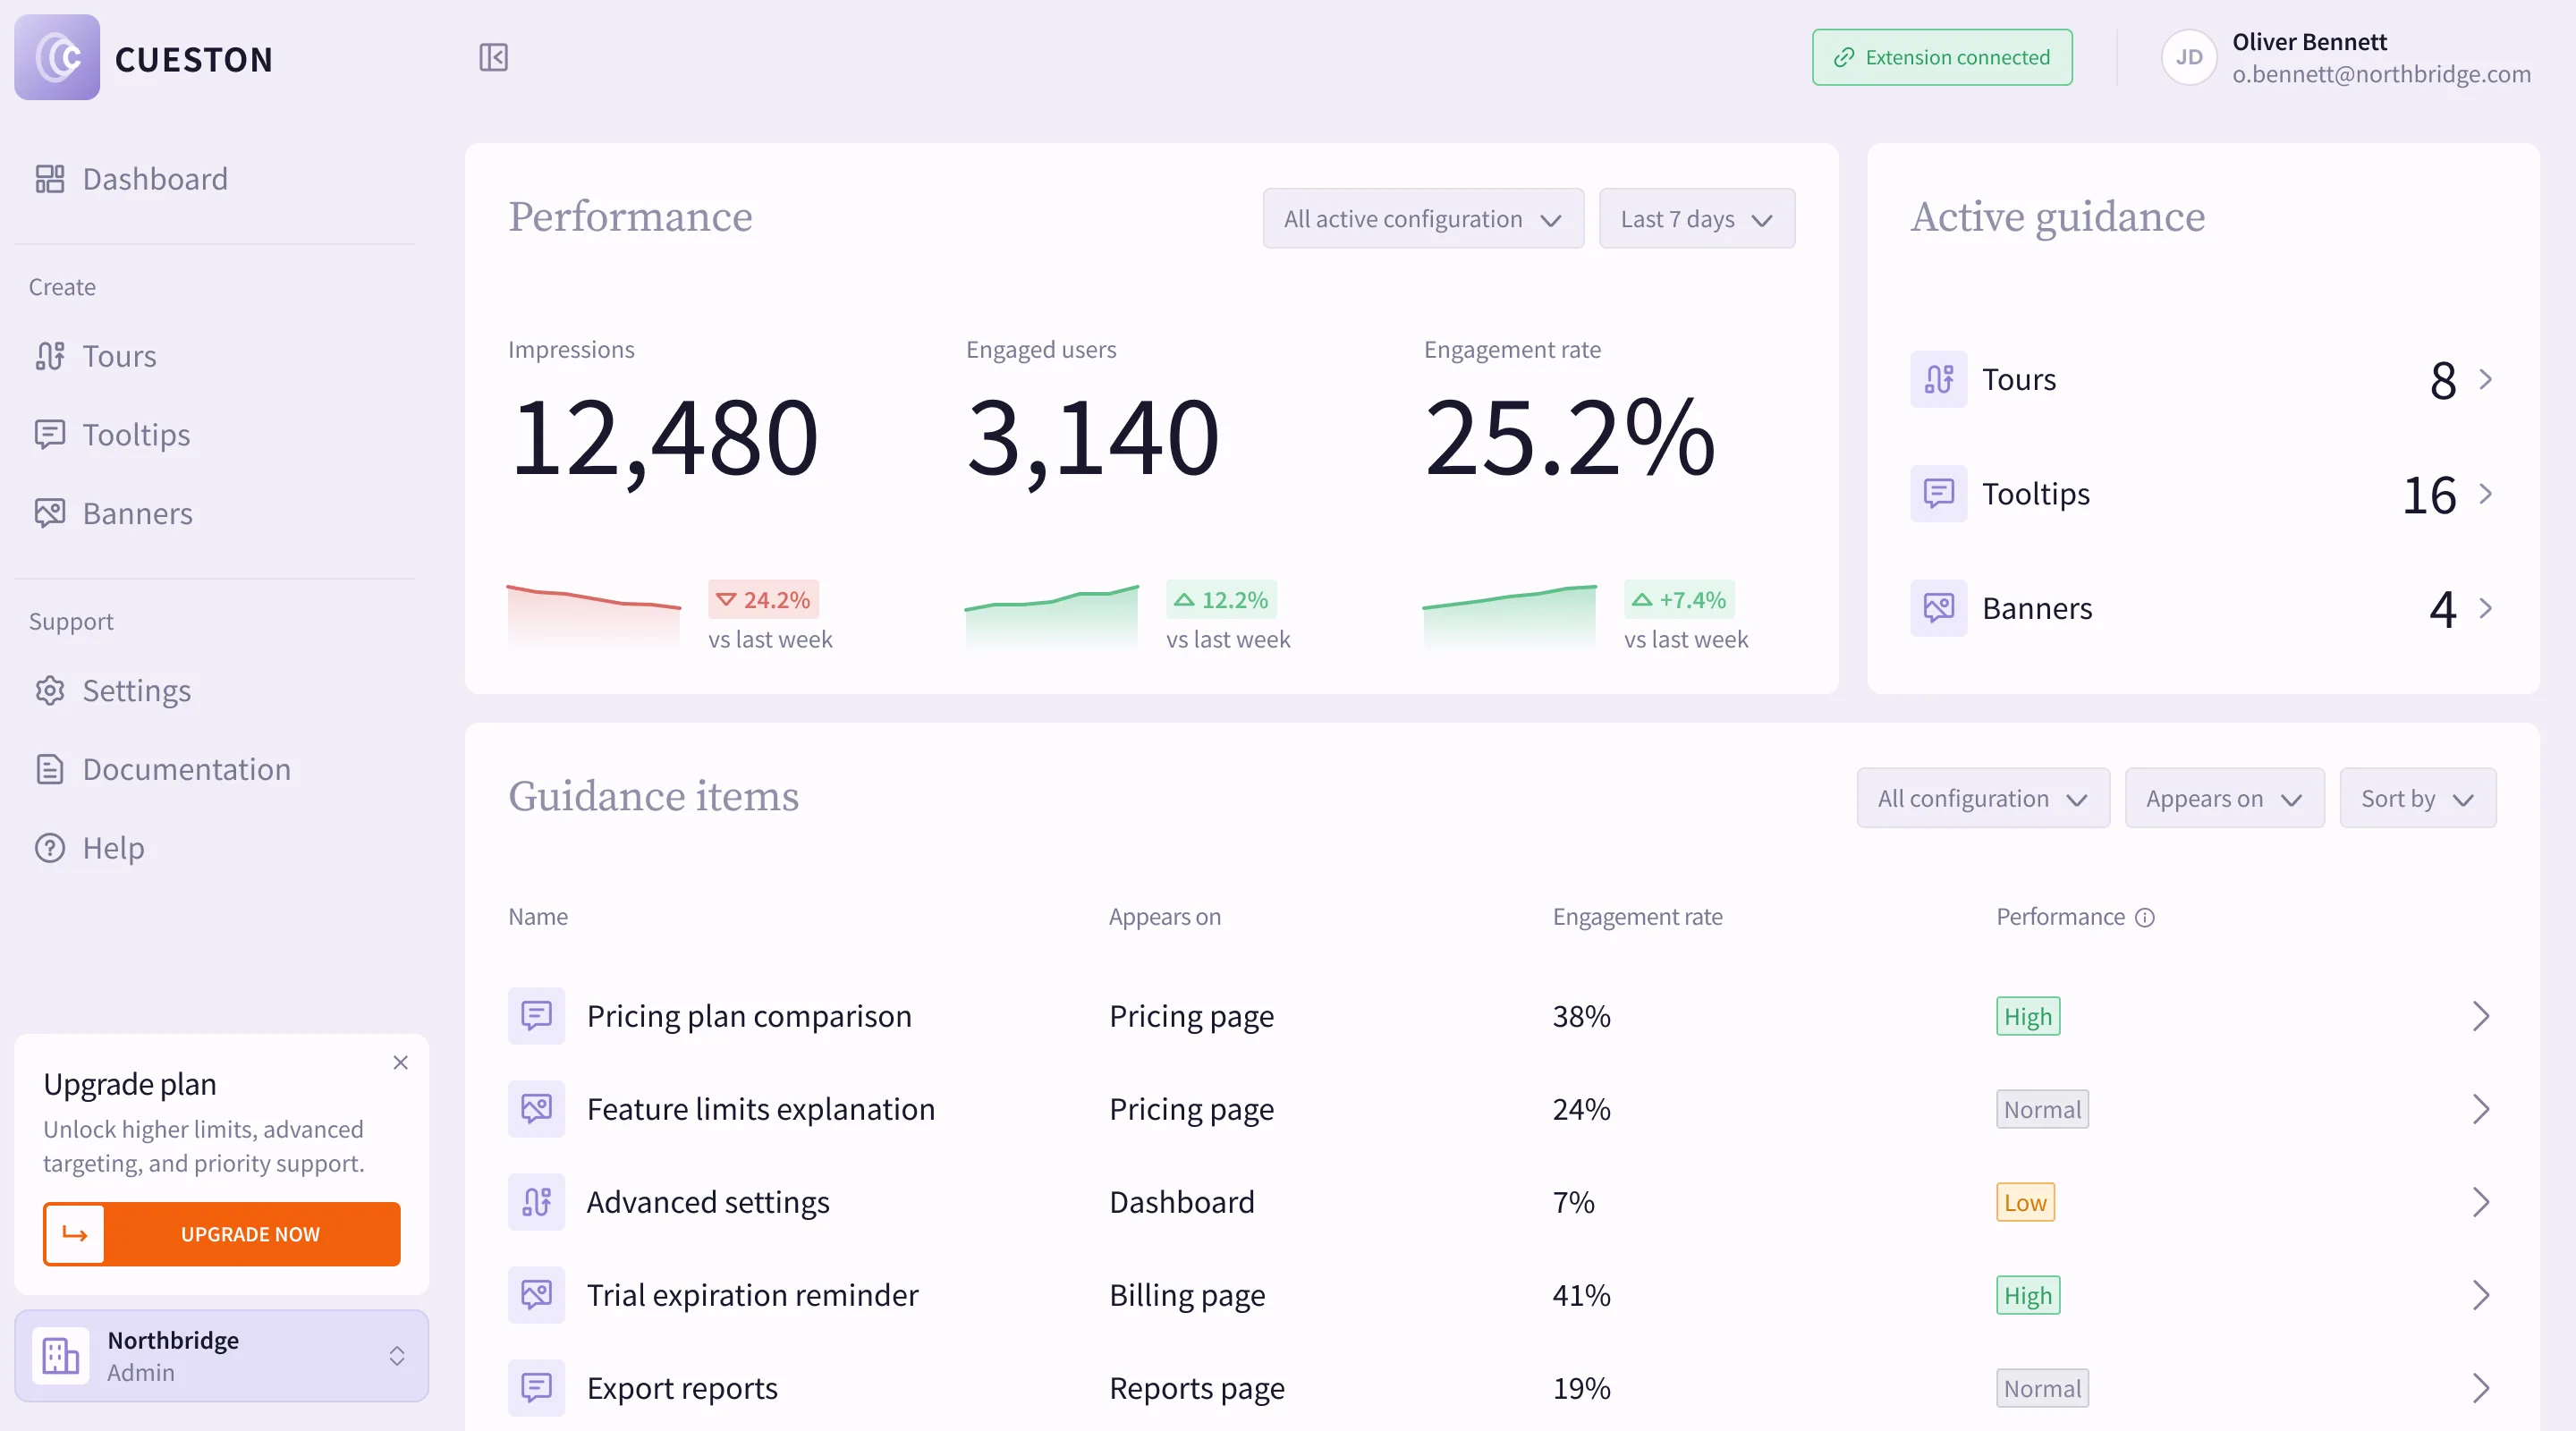Click the Cueston logo icon
The image size is (2576, 1431).
(57, 57)
